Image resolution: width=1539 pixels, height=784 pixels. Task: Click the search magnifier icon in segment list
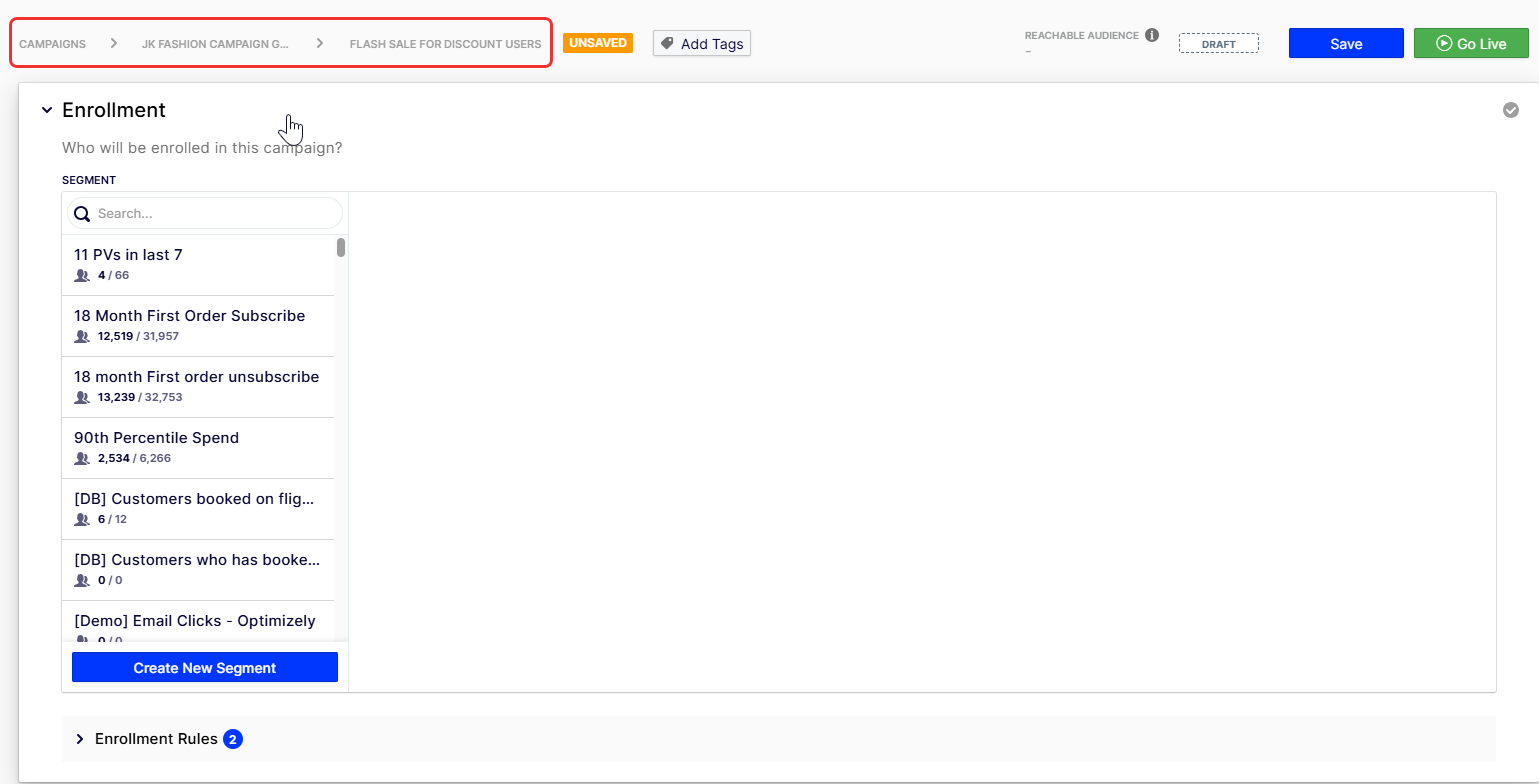point(82,214)
